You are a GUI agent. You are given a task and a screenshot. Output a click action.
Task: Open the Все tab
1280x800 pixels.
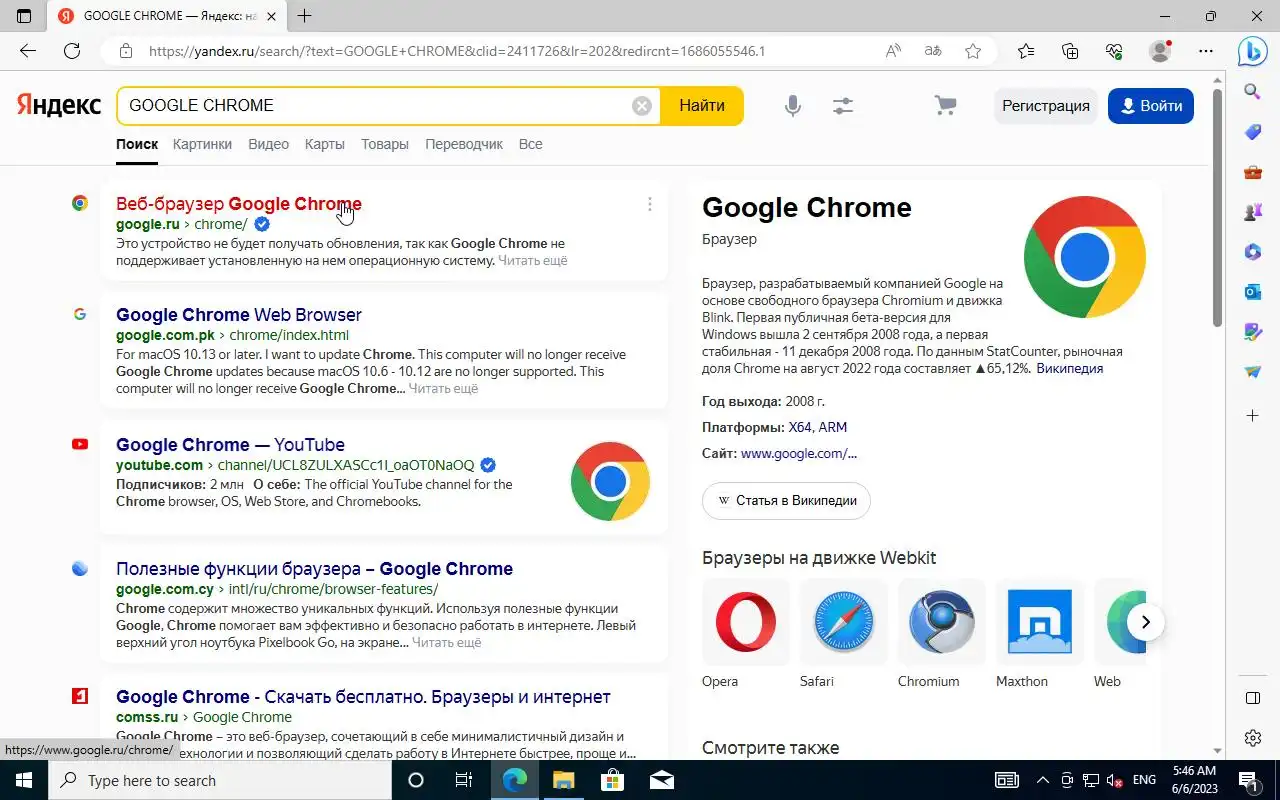tap(531, 144)
